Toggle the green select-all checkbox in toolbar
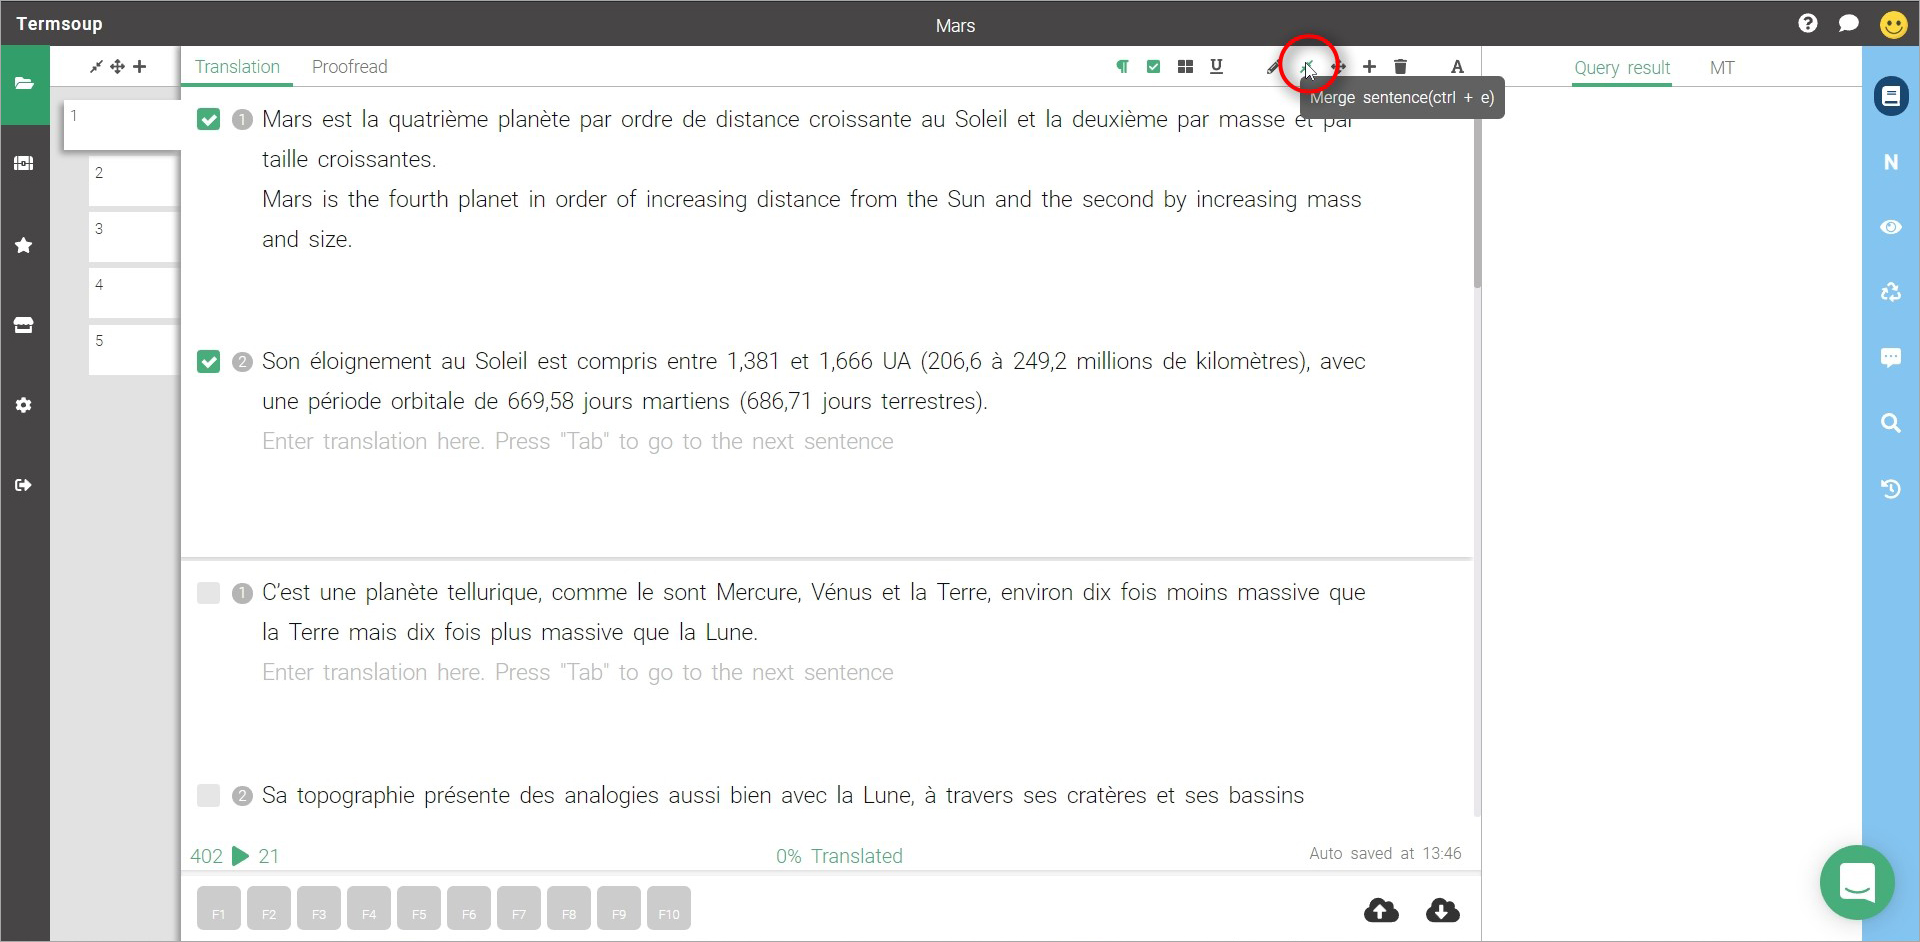Viewport: 1920px width, 942px height. [x=1154, y=67]
